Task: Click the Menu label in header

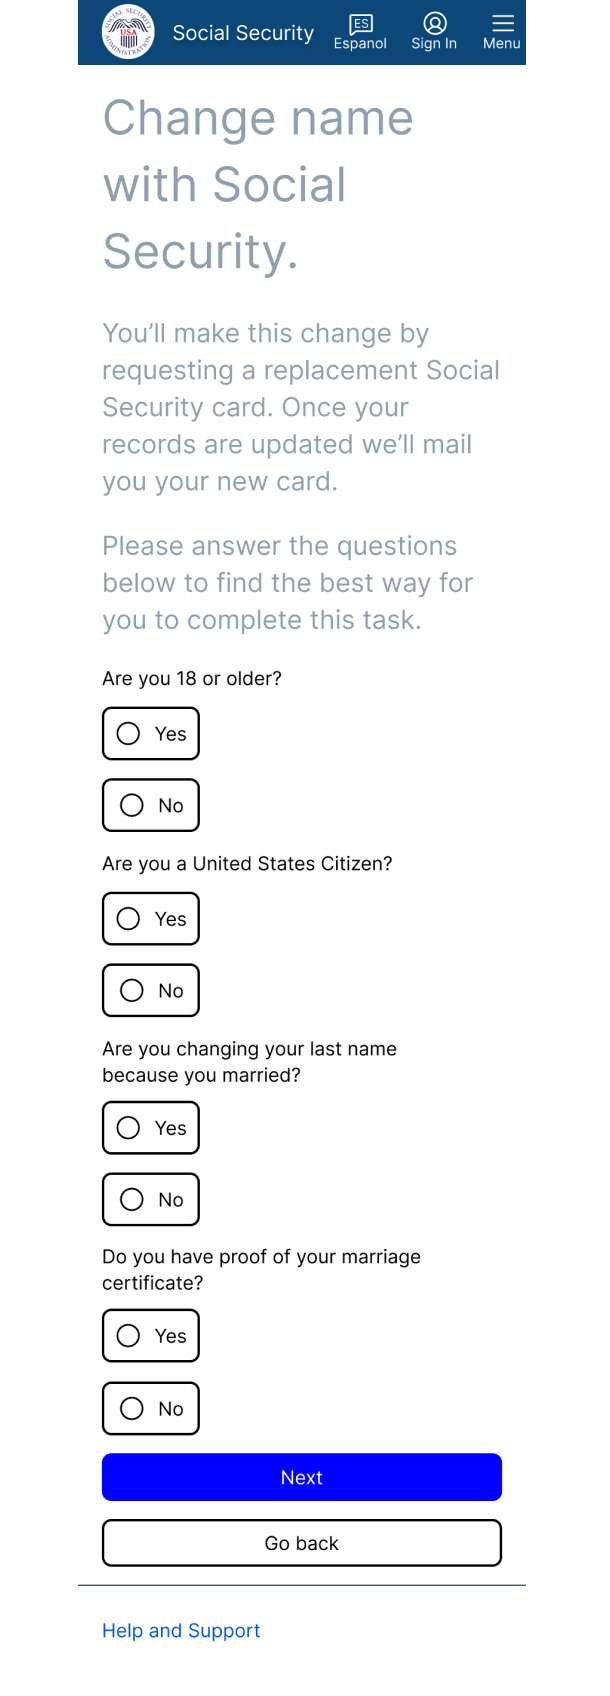Action: [x=502, y=44]
